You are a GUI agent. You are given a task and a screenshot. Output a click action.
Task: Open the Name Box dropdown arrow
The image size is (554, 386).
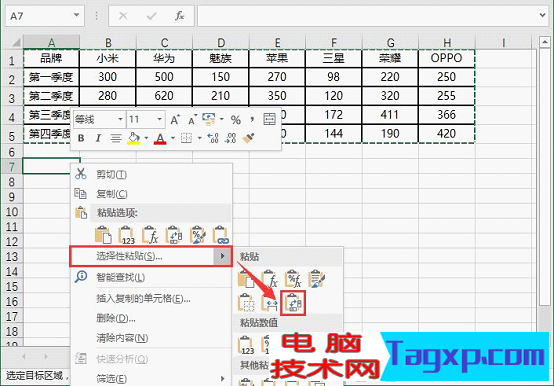76,15
